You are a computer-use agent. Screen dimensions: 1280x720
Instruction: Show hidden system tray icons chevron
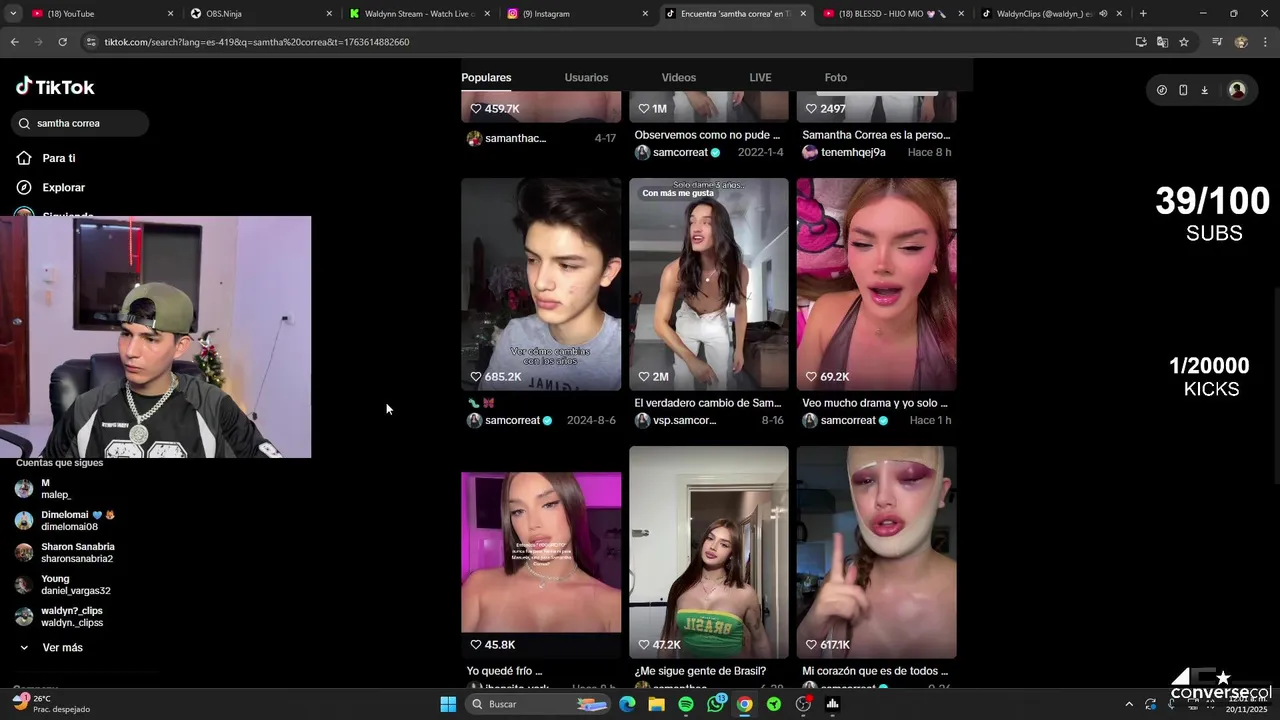(x=1129, y=704)
